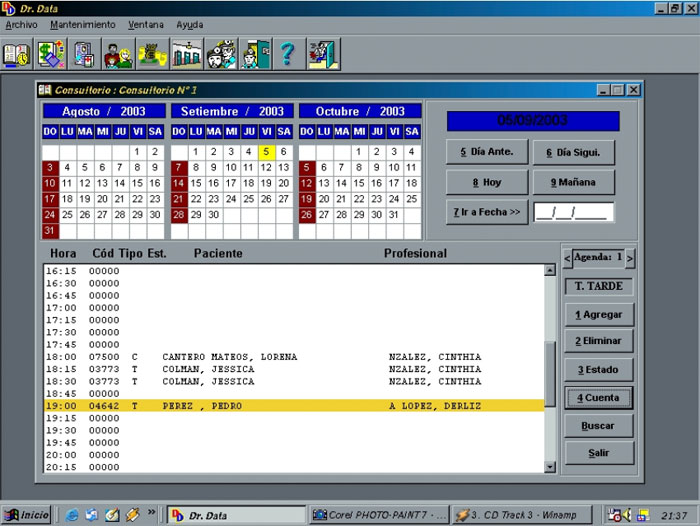The image size is (700, 526).
Task: Click the Consultorio window title bar icon
Action: click(x=45, y=90)
